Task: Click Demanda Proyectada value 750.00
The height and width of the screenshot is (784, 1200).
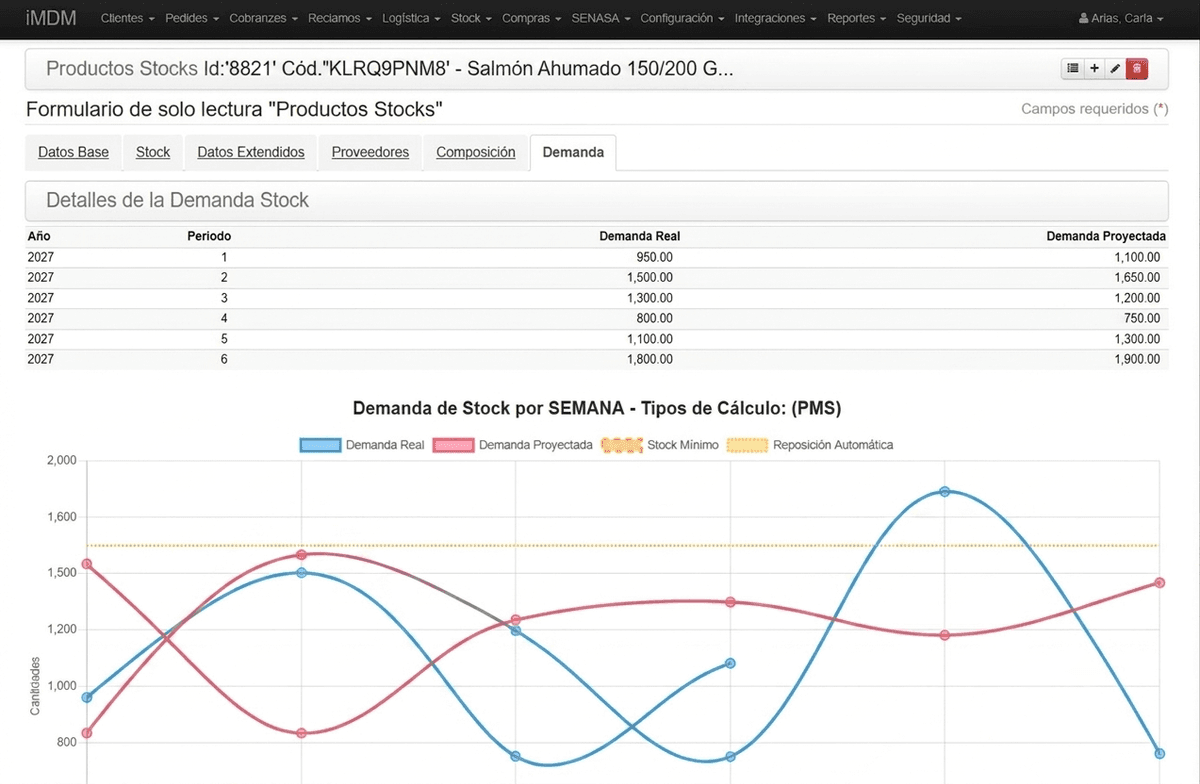Action: (x=1142, y=318)
